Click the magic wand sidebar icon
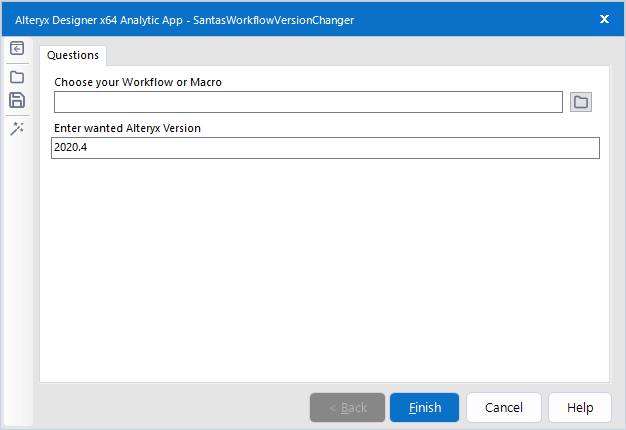The width and height of the screenshot is (626, 430). click(x=17, y=128)
